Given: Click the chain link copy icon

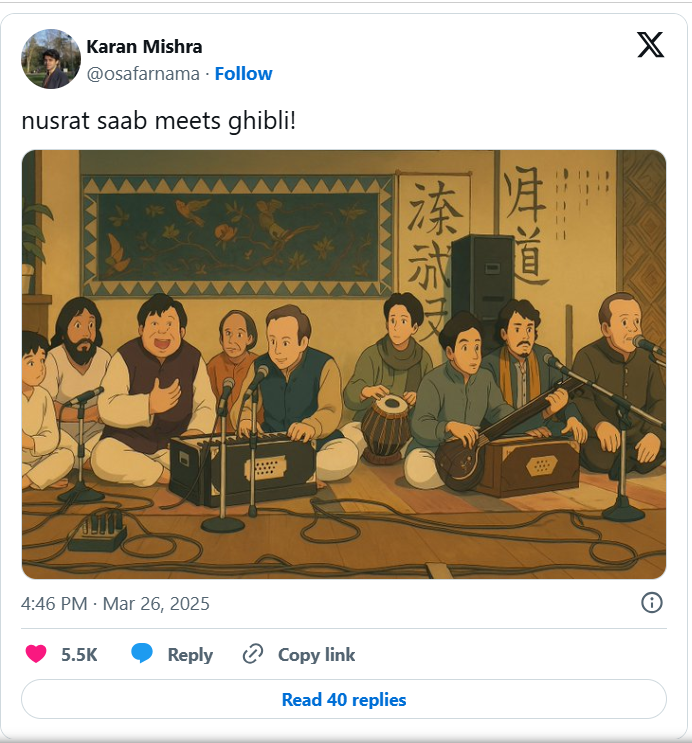Looking at the screenshot, I should 253,654.
